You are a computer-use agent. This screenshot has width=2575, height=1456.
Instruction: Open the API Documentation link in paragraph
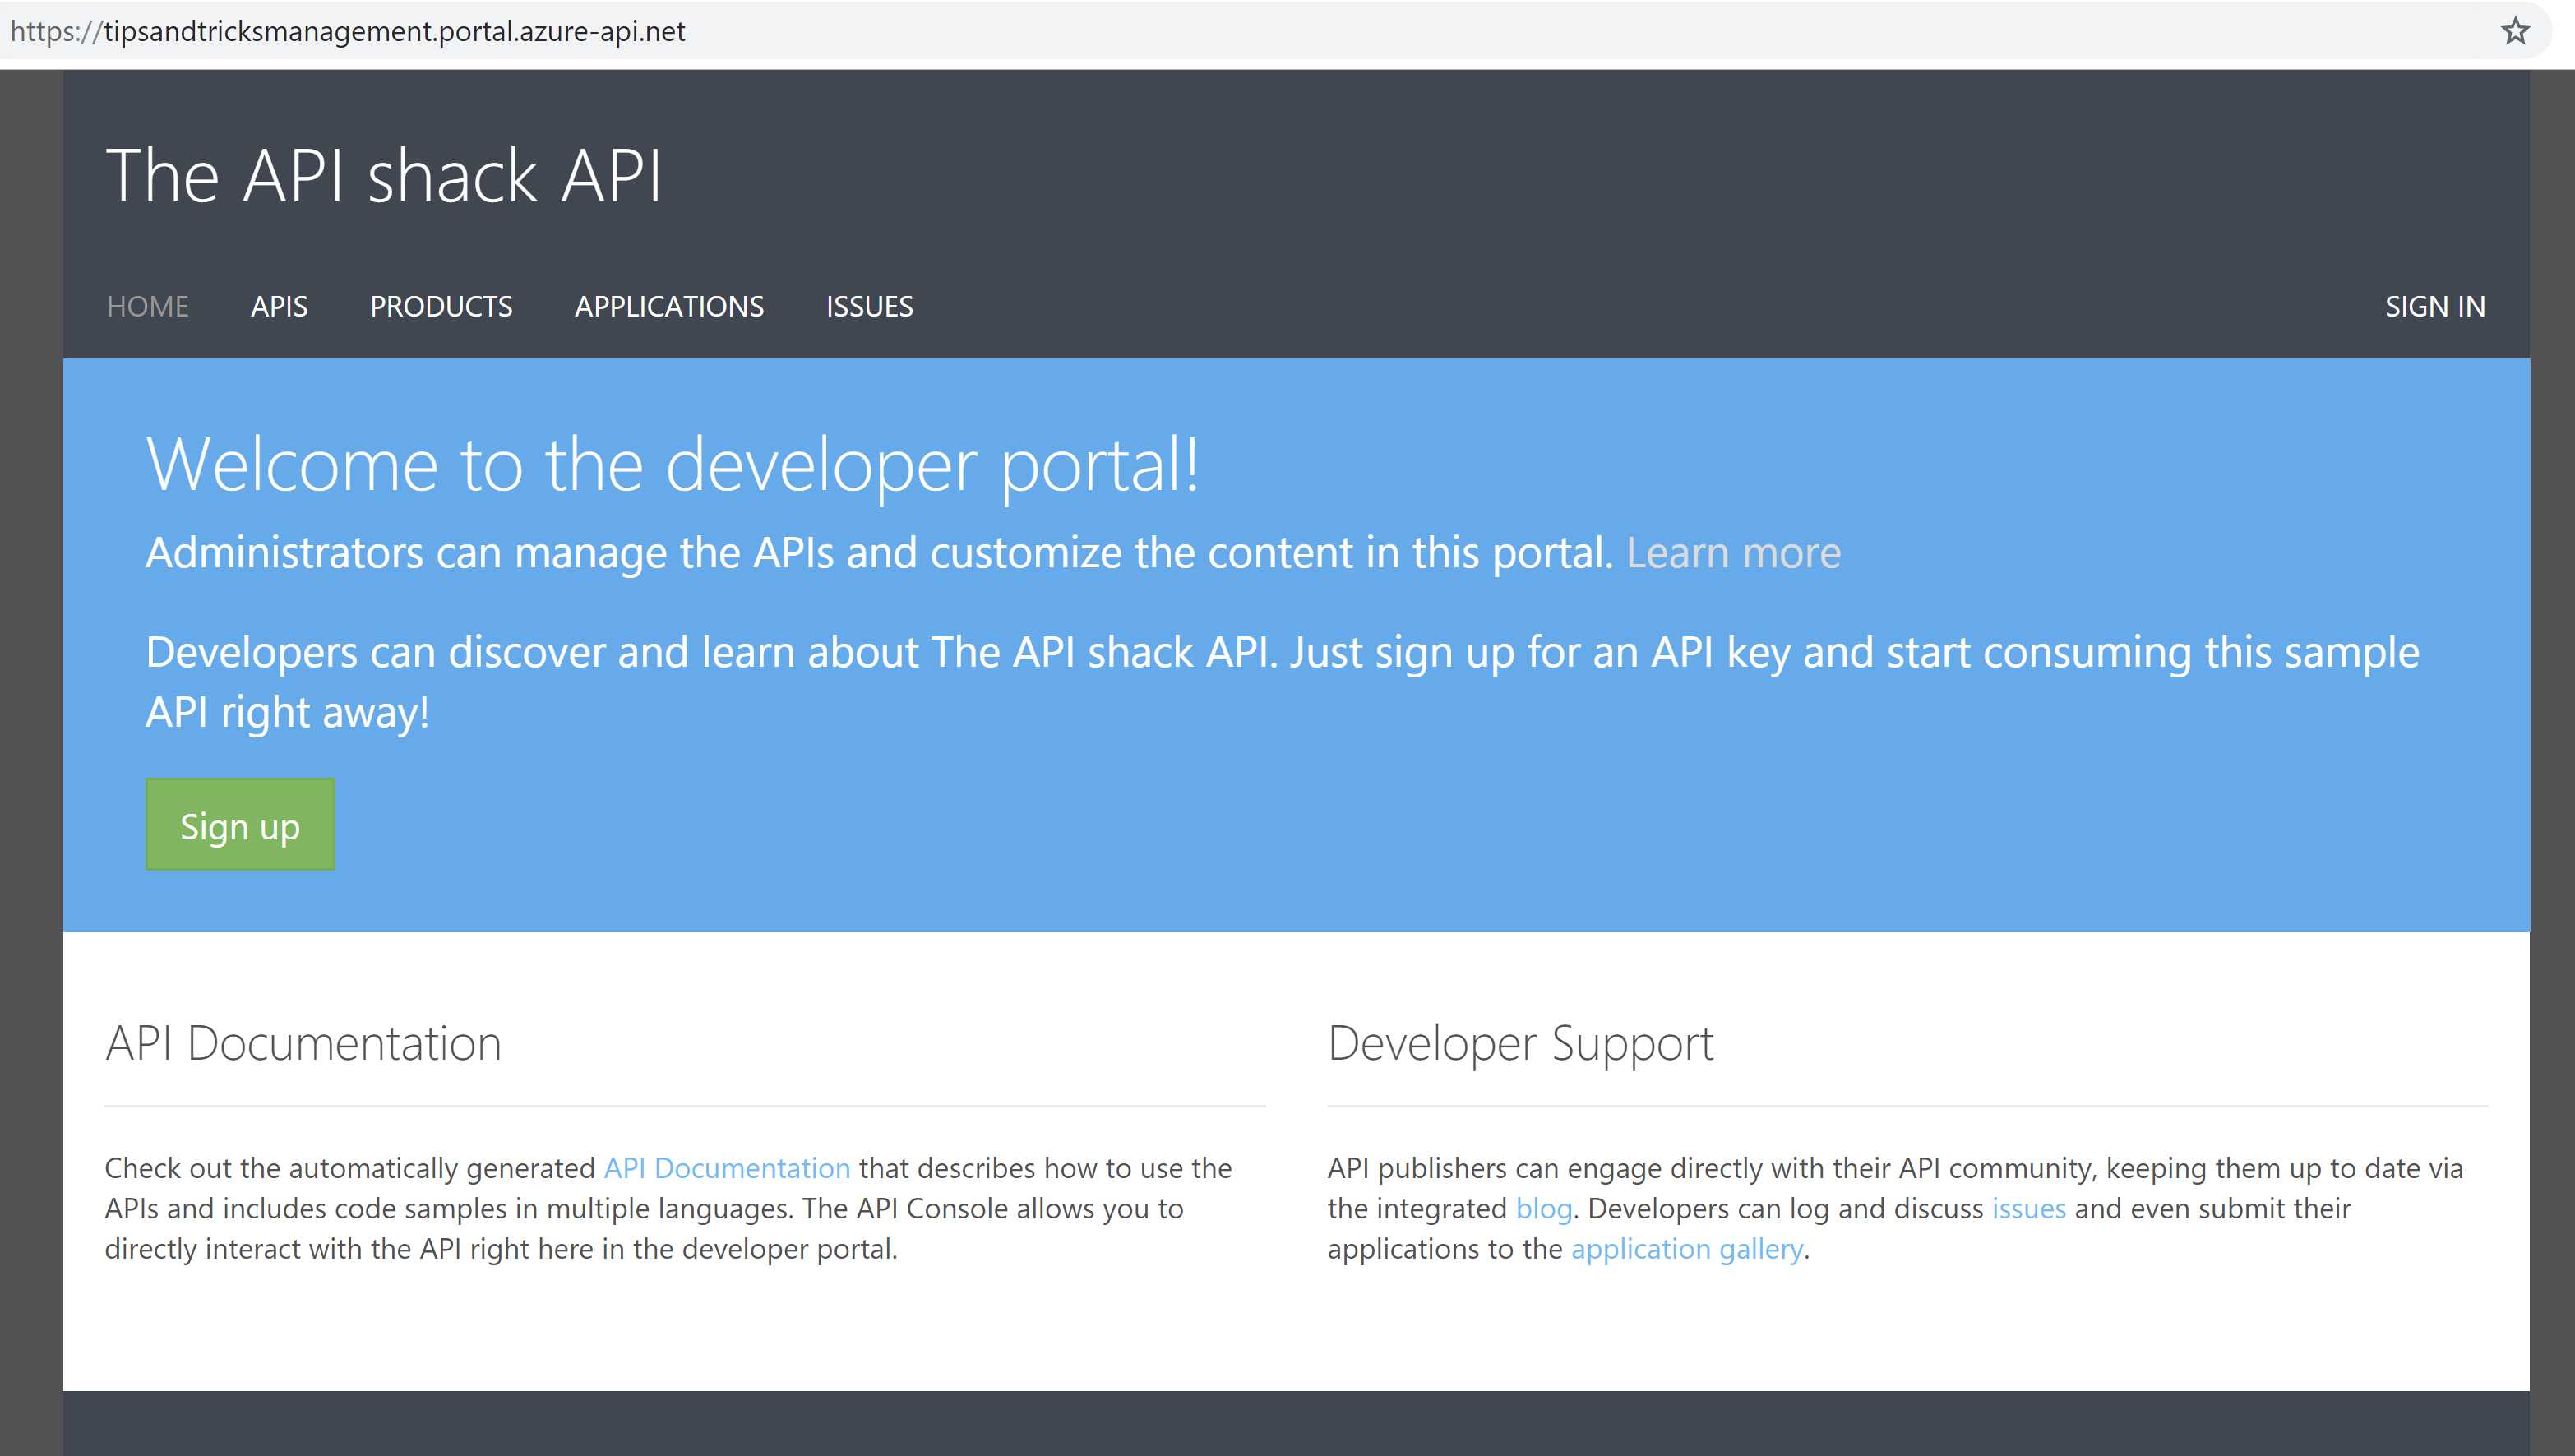[x=727, y=1168]
